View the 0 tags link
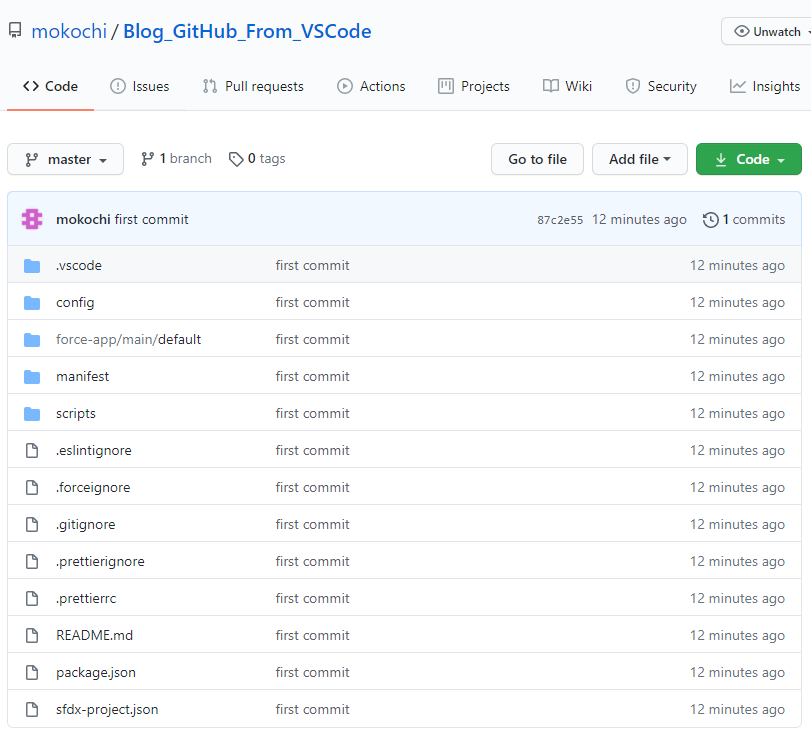The width and height of the screenshot is (811, 736). coord(257,159)
